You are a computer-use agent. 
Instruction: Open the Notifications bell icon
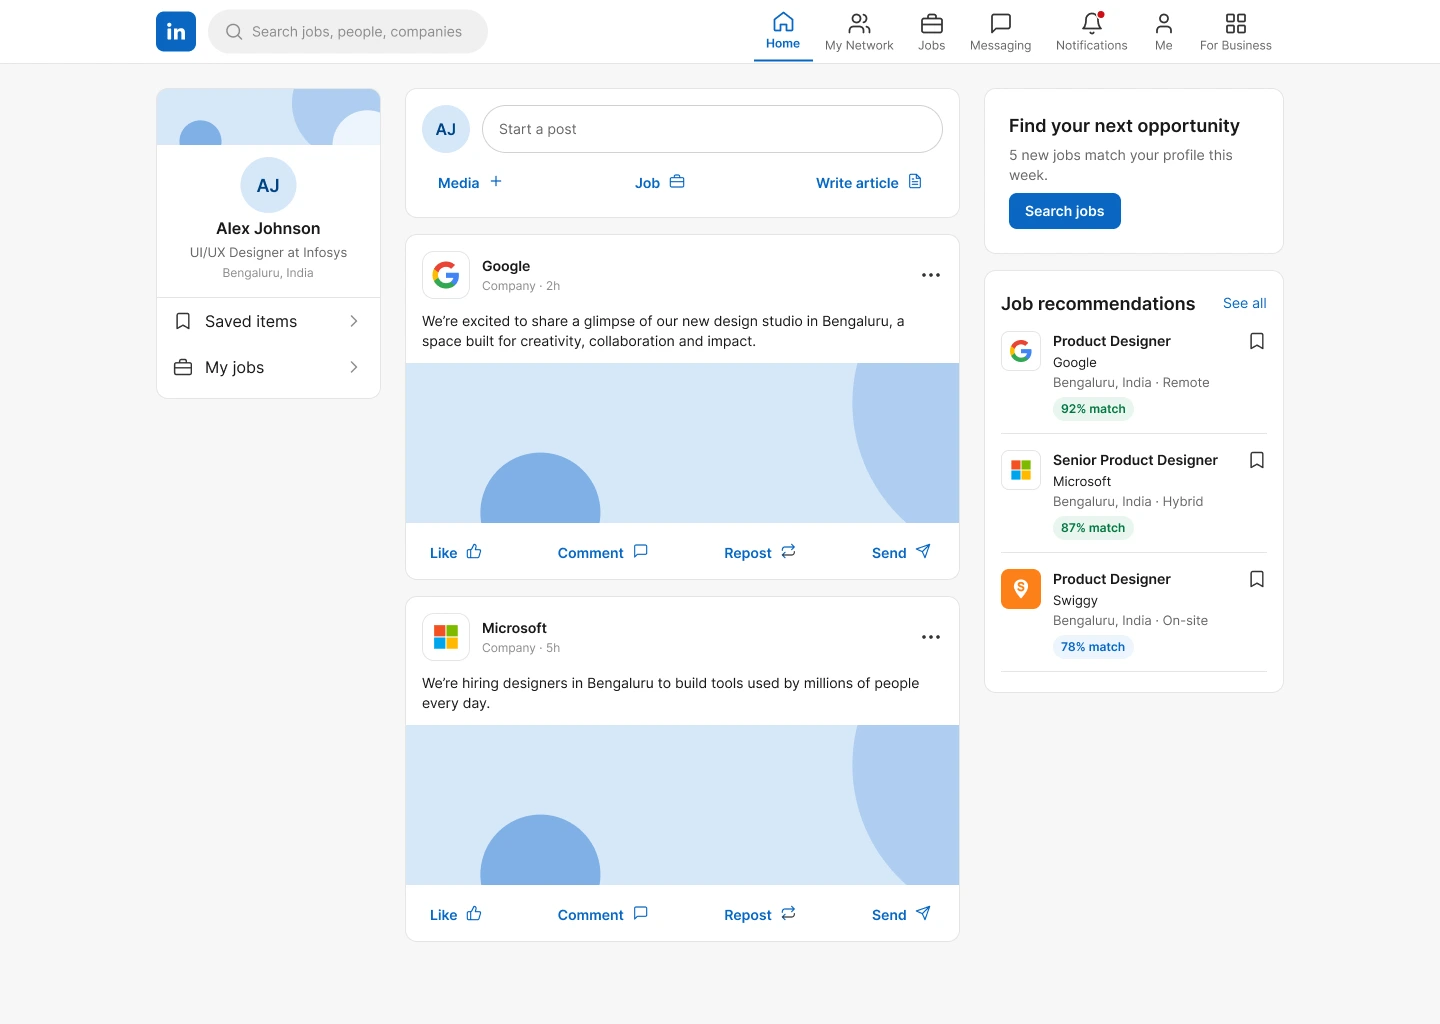1092,23
